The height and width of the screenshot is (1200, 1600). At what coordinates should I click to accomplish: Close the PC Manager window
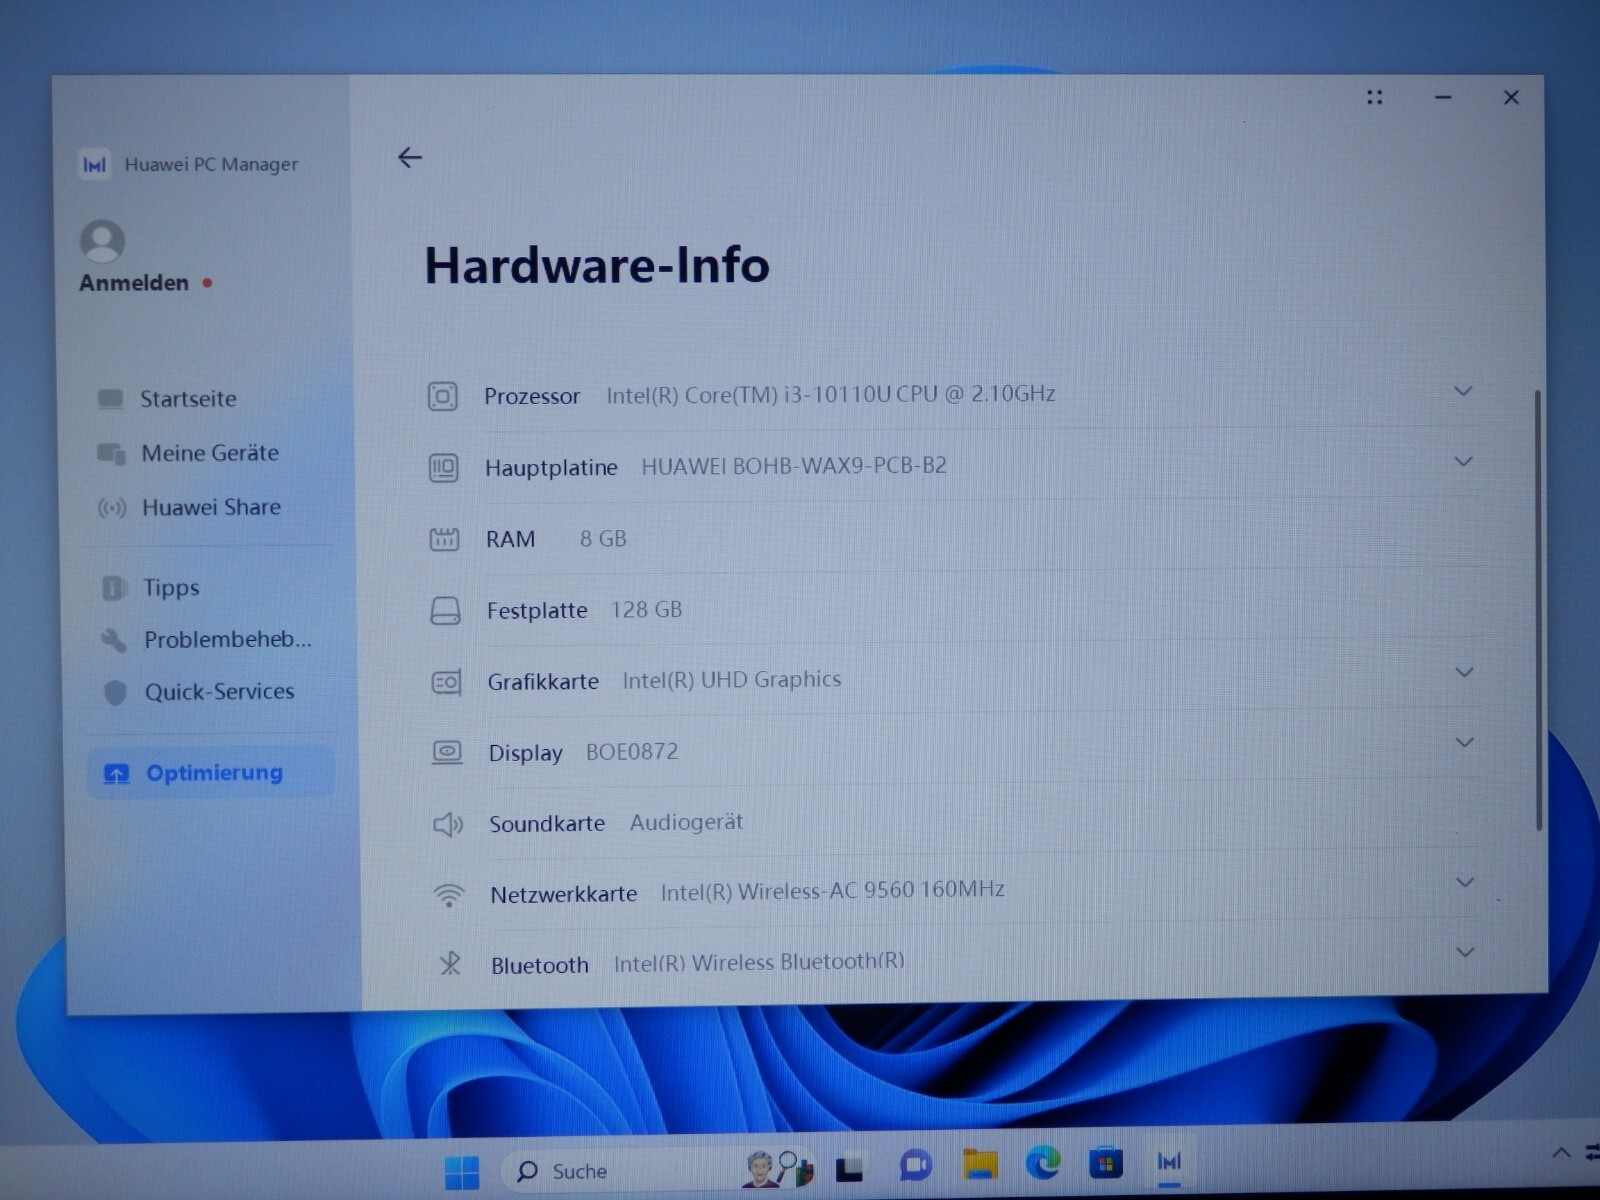coord(1511,97)
